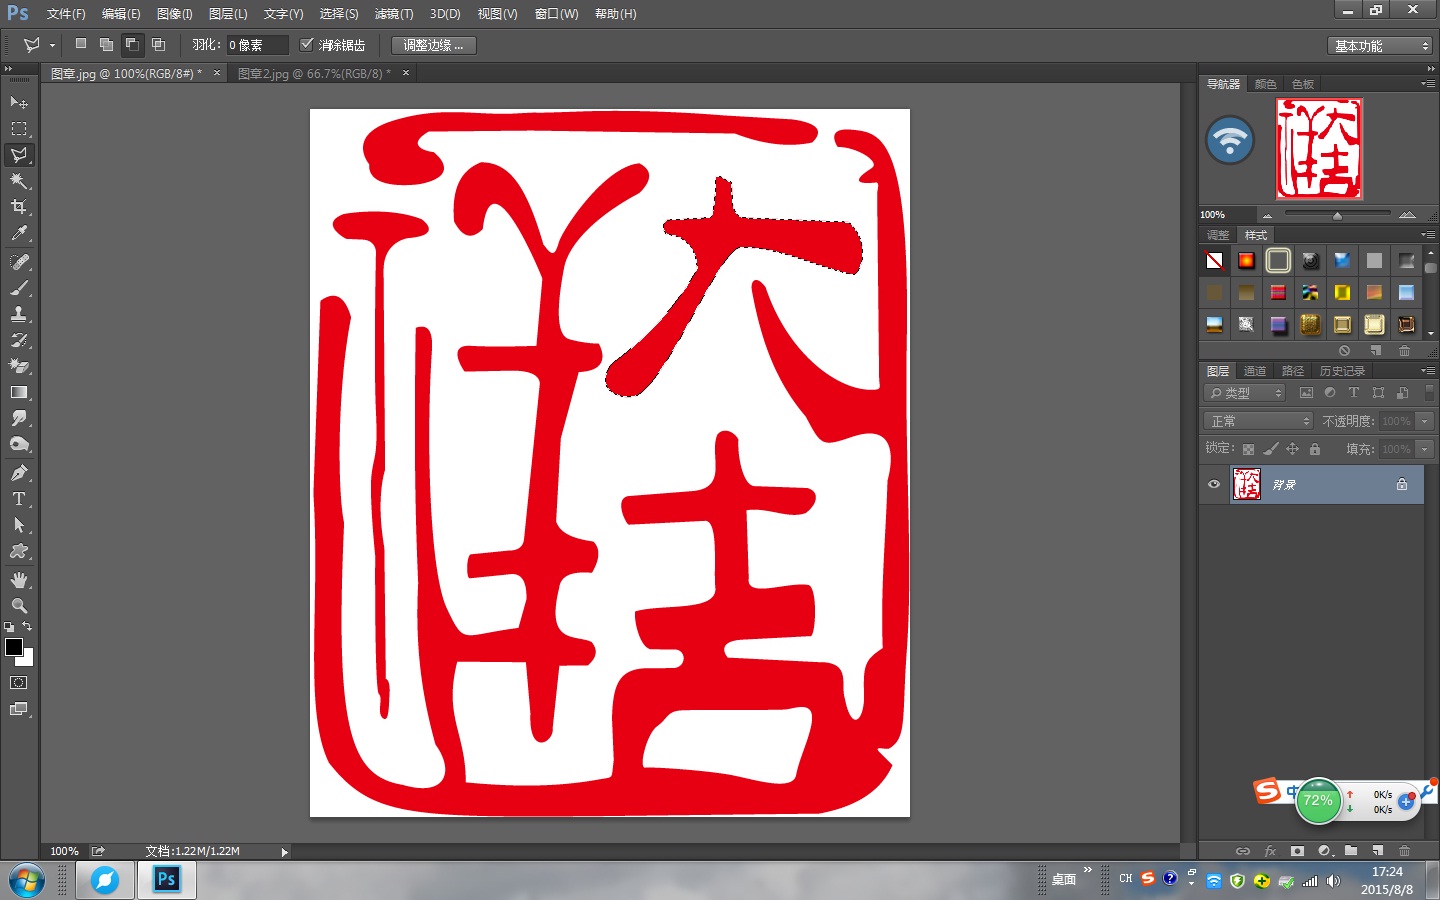Select the Eraser tool

click(x=19, y=366)
